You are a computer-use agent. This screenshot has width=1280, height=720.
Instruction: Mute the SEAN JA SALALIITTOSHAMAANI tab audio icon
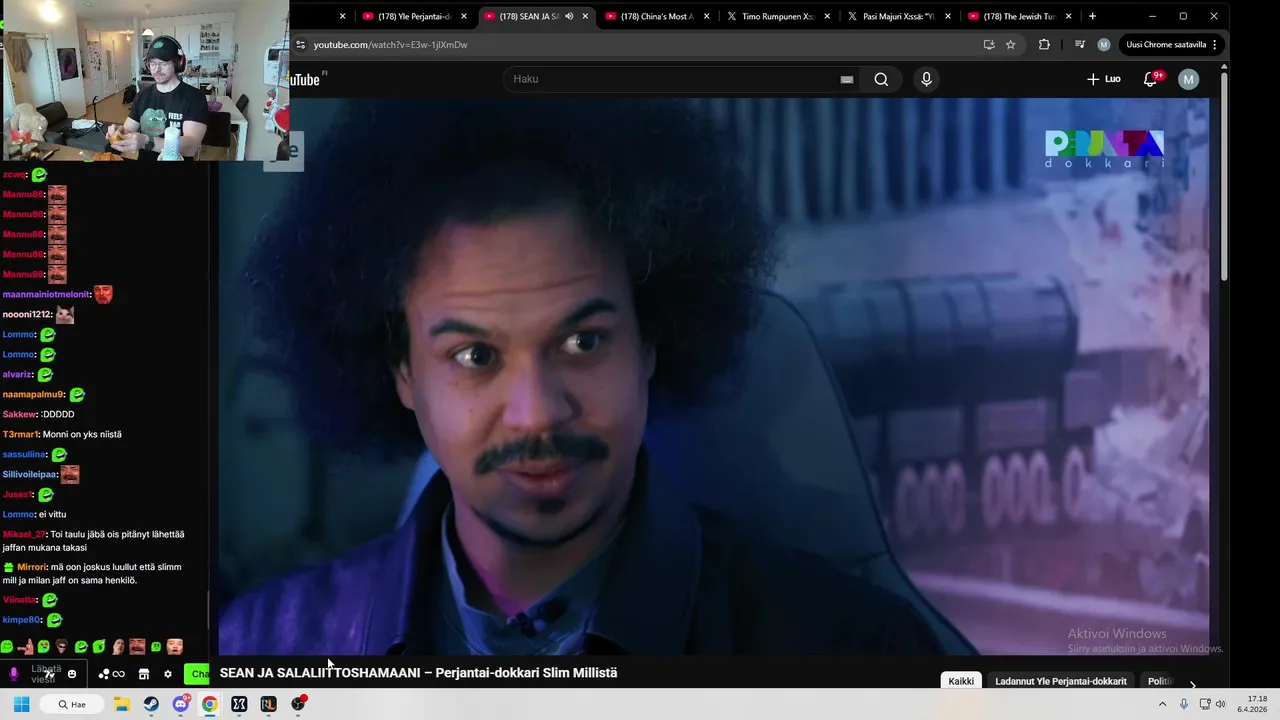pos(569,16)
